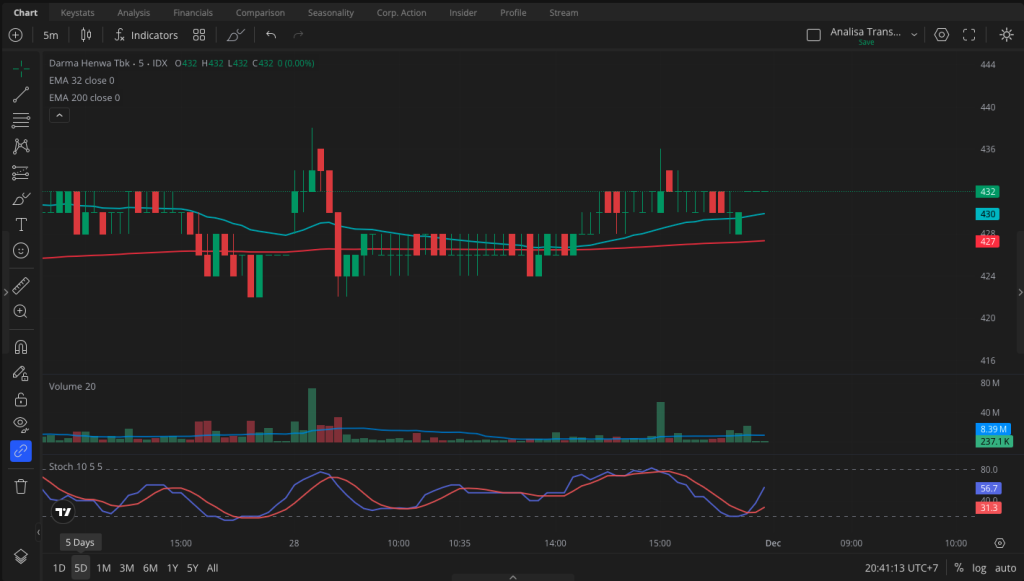The image size is (1024, 581).
Task: Select the Crosshair cursor tool
Action: [x=21, y=68]
